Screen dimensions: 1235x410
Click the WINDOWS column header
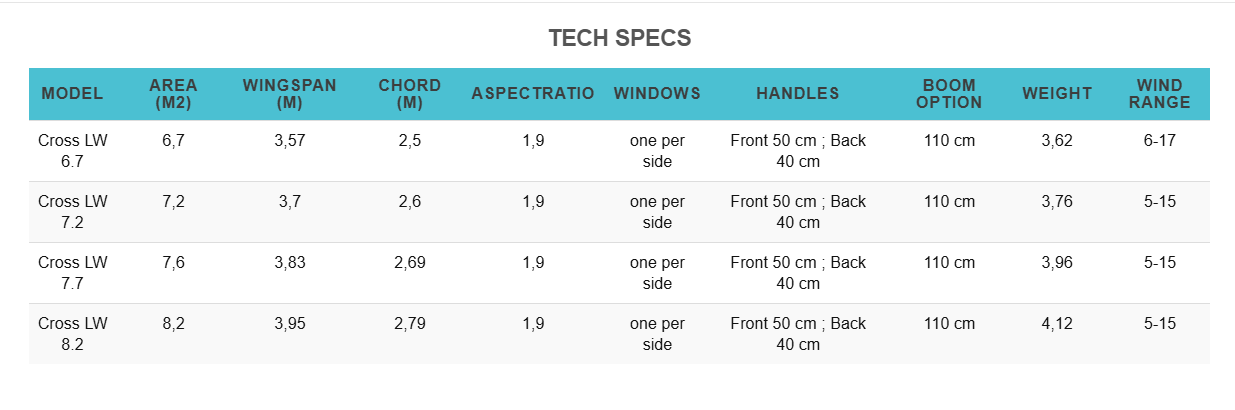point(657,94)
